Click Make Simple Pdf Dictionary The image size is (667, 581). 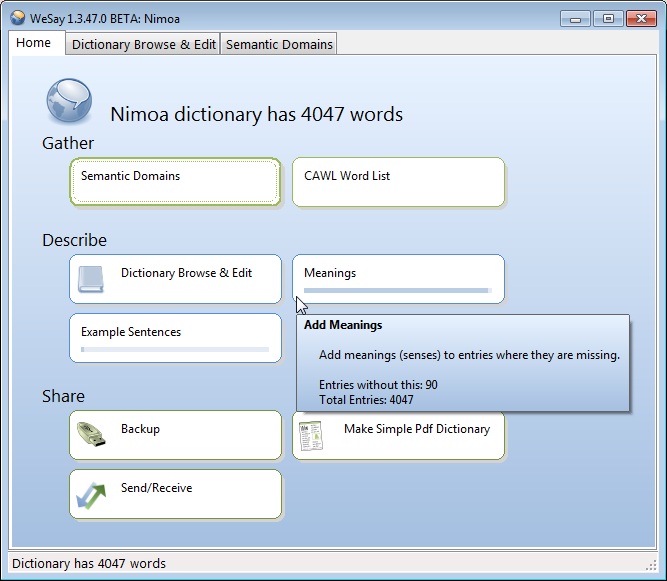tap(399, 436)
